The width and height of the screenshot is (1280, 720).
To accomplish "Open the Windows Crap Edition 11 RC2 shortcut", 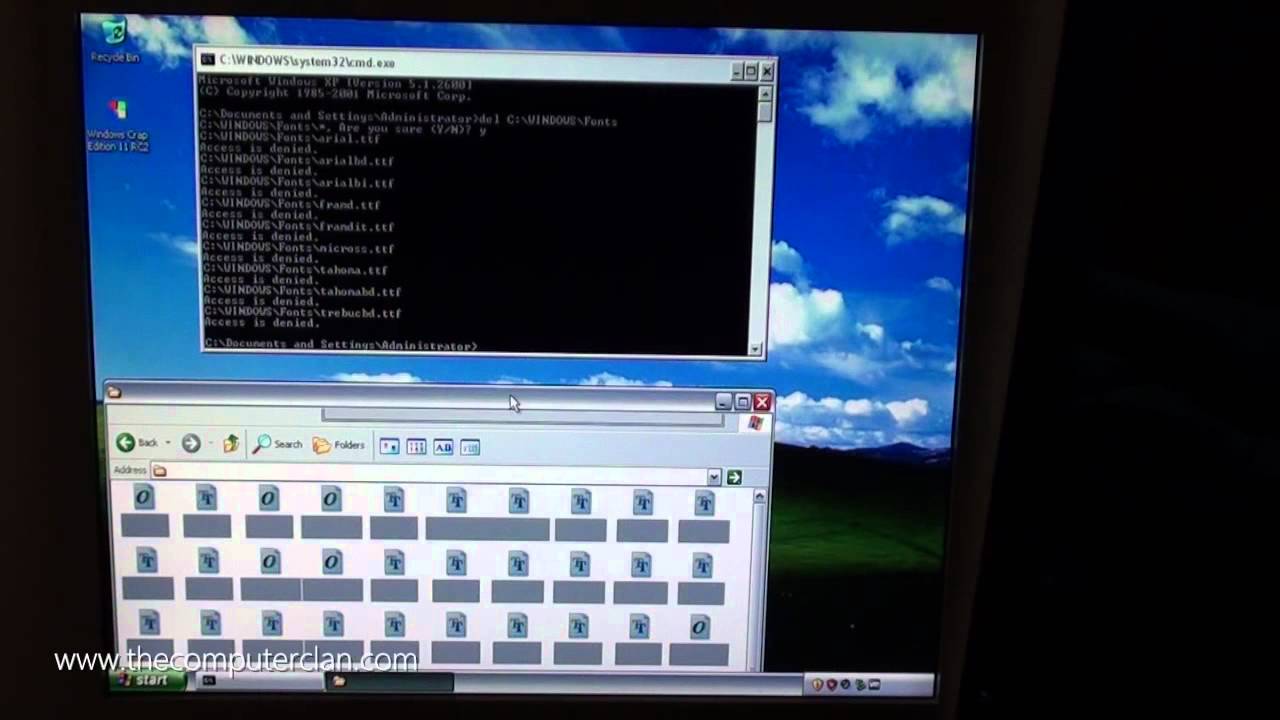I will 117,124.
